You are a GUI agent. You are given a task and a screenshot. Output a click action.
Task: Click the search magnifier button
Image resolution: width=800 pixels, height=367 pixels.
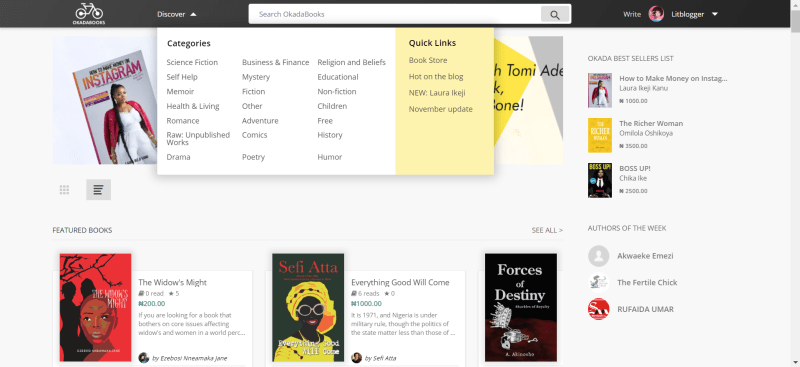pos(555,14)
